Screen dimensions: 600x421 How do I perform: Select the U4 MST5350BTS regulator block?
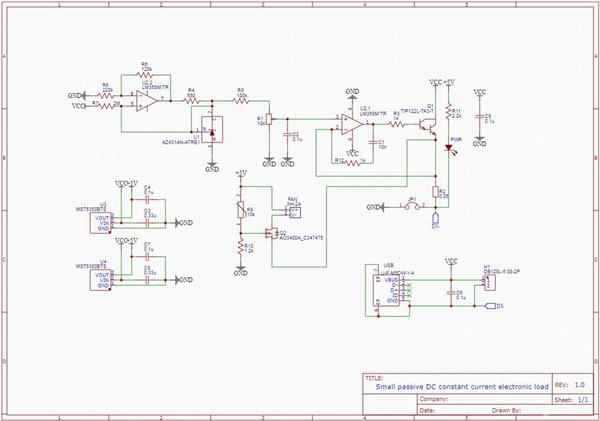click(100, 278)
